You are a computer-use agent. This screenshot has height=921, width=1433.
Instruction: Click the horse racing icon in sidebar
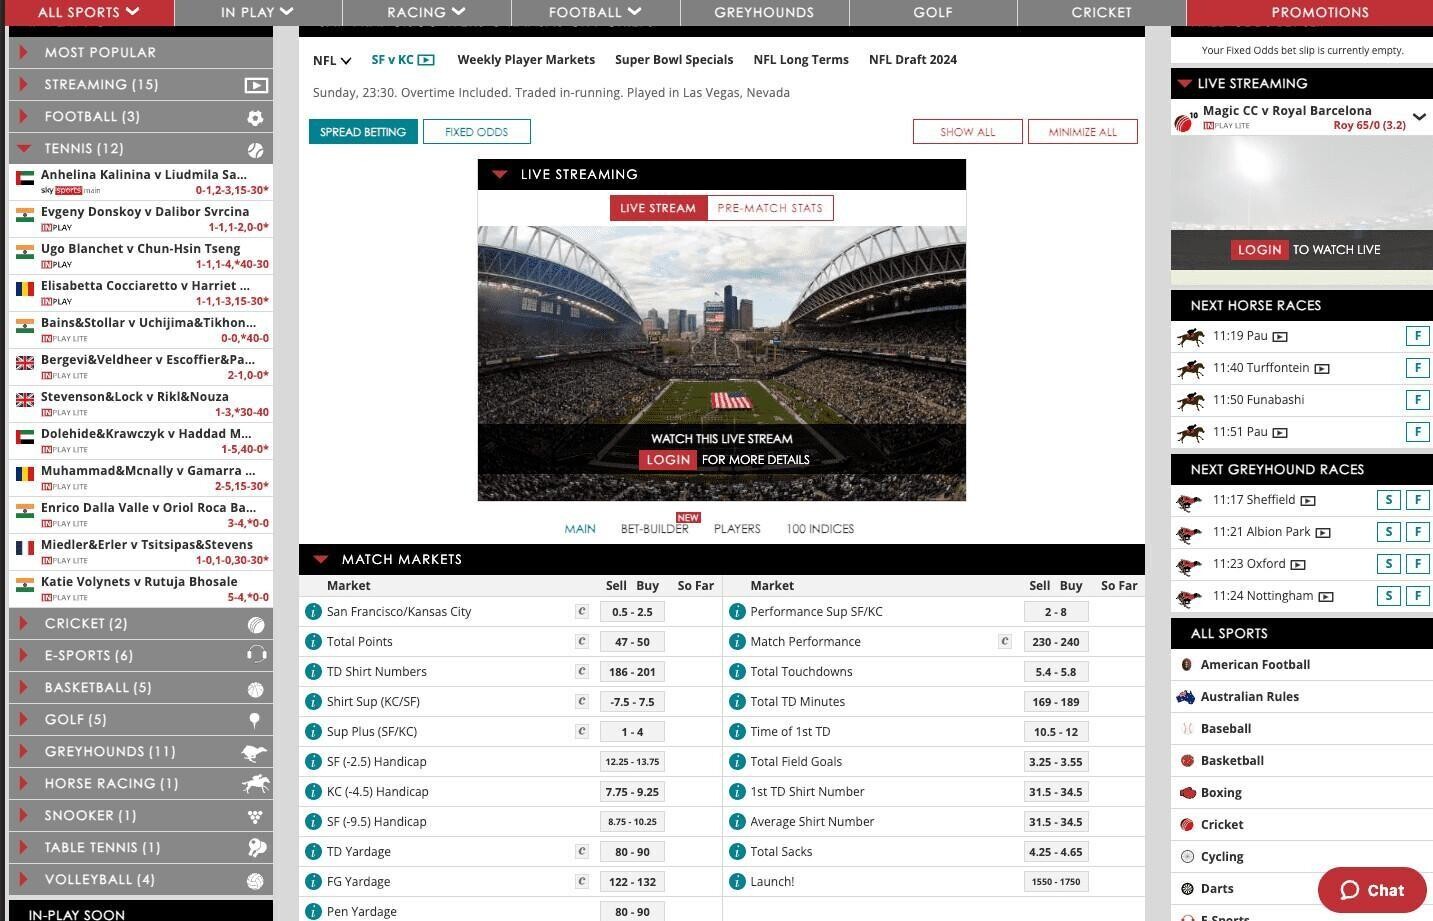[x=256, y=784]
